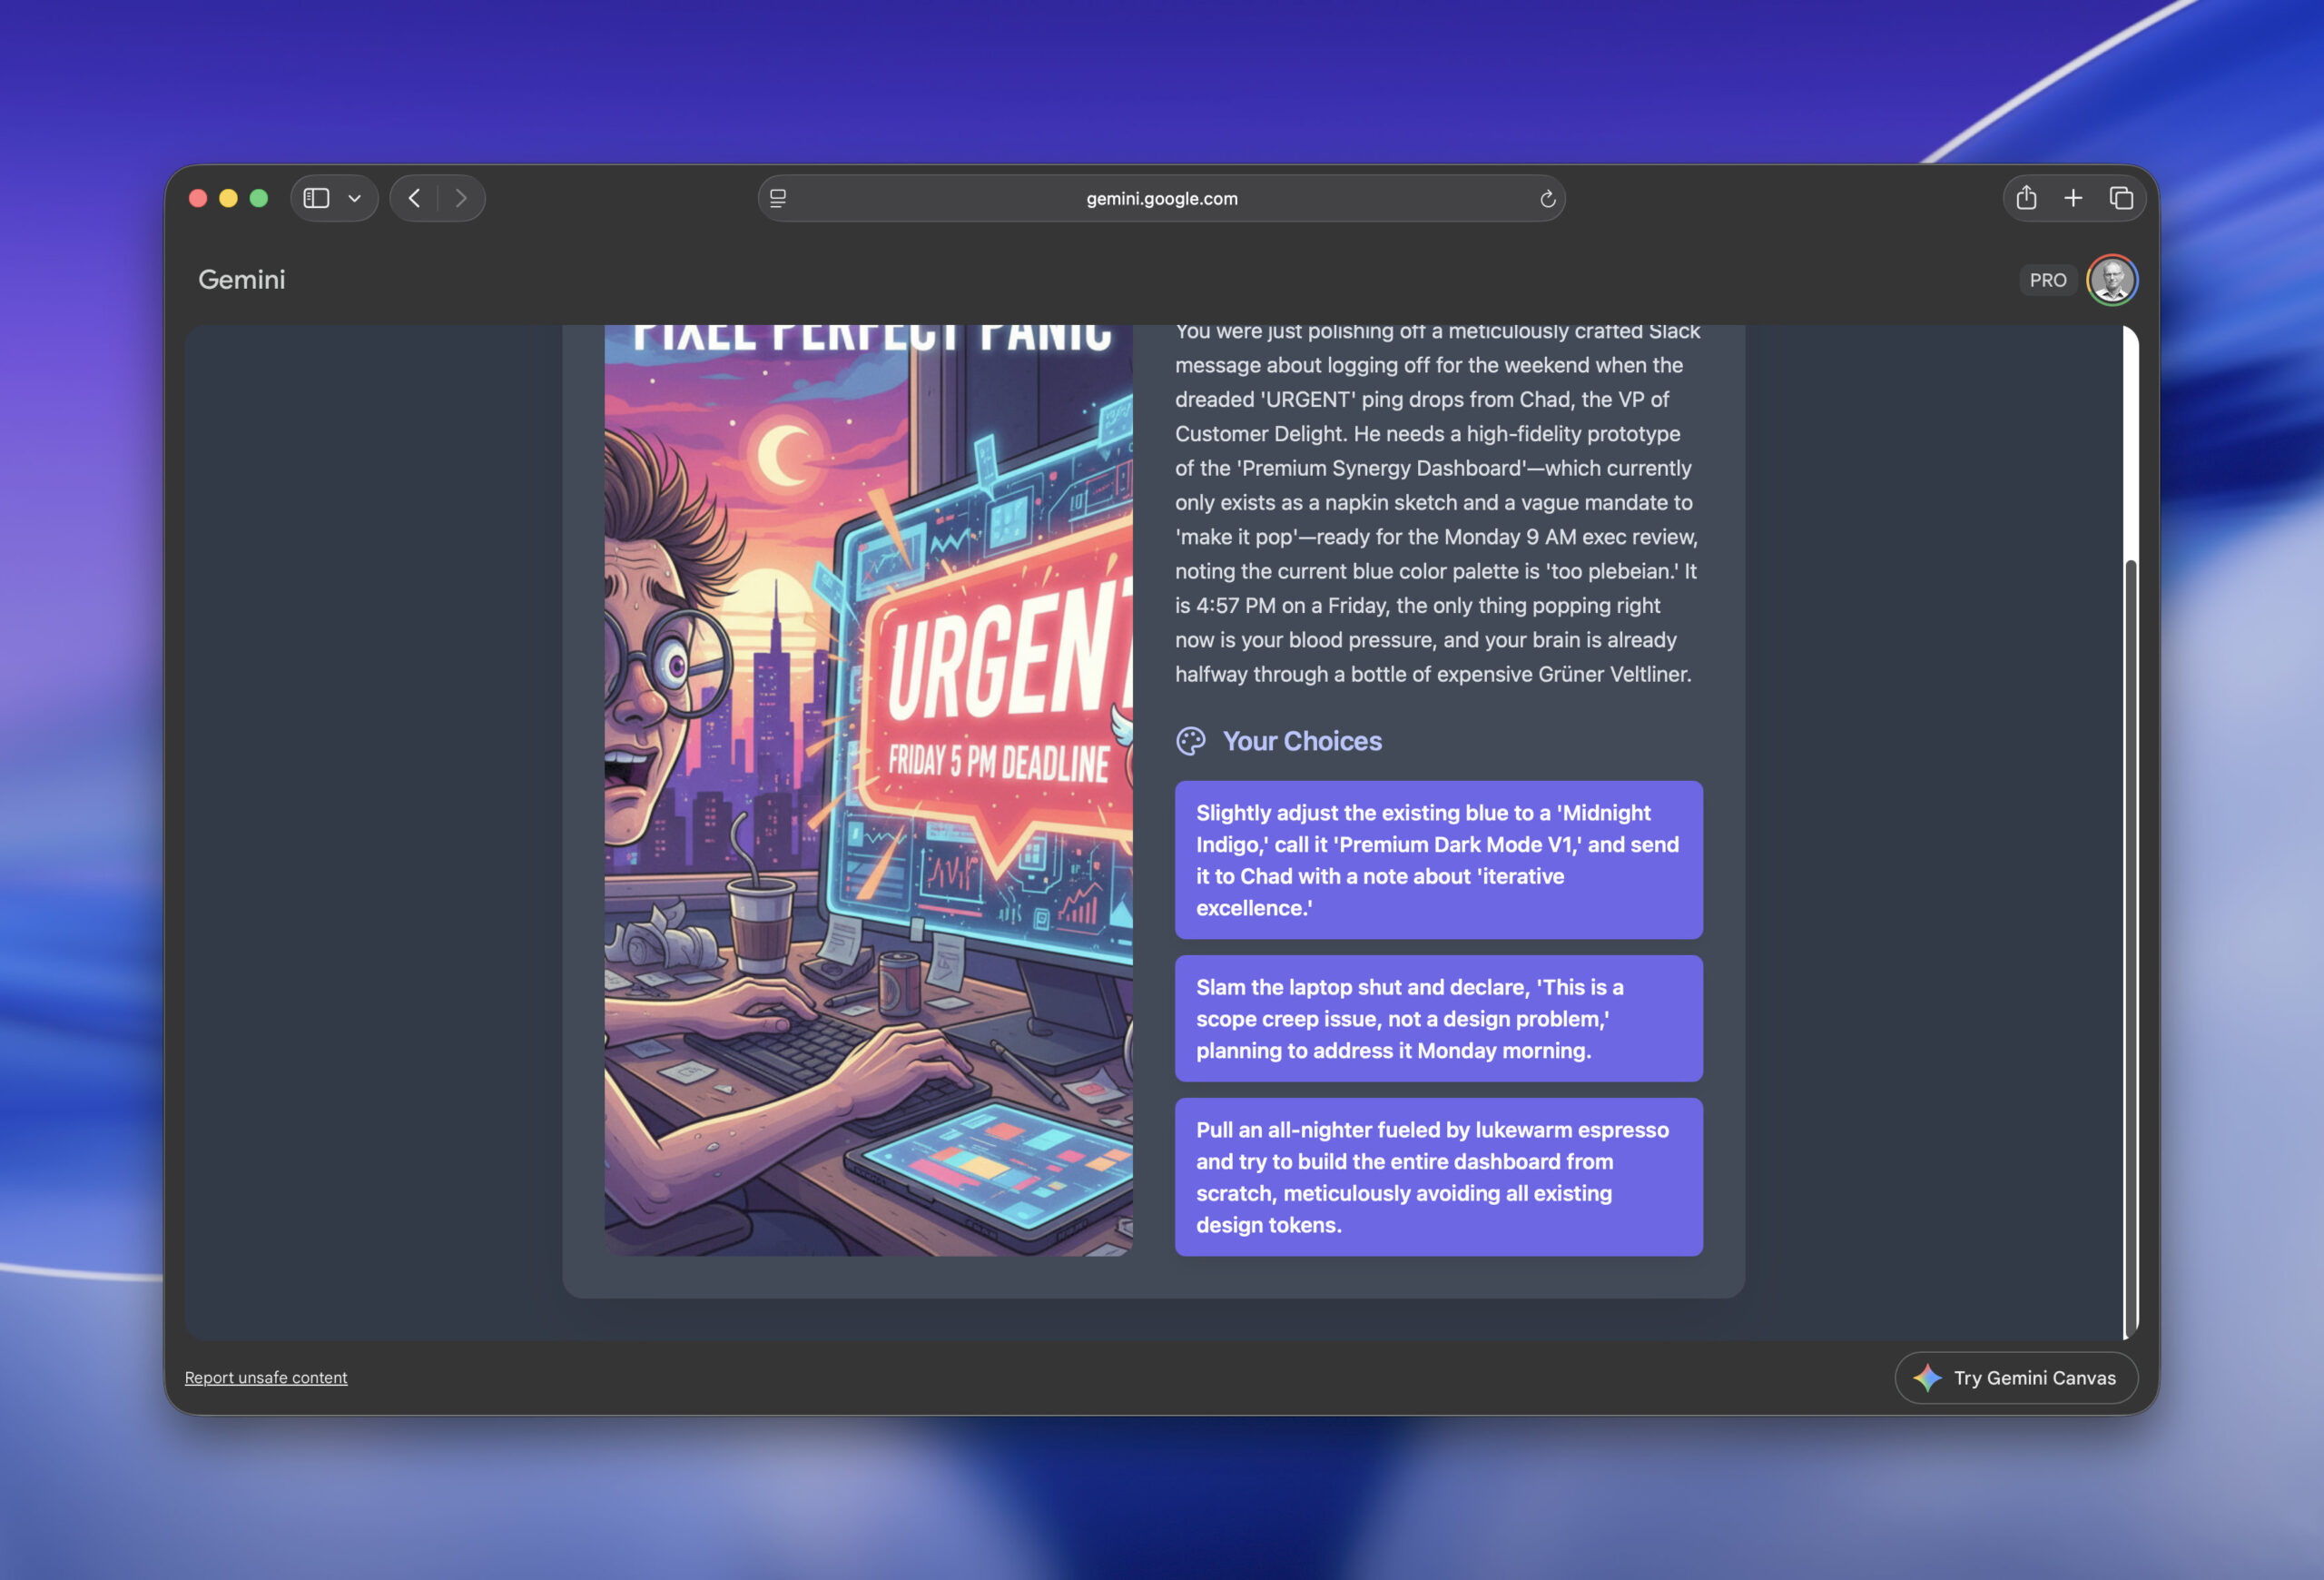2324x1580 pixels.
Task: Open the page settings icon in address bar
Action: [778, 198]
